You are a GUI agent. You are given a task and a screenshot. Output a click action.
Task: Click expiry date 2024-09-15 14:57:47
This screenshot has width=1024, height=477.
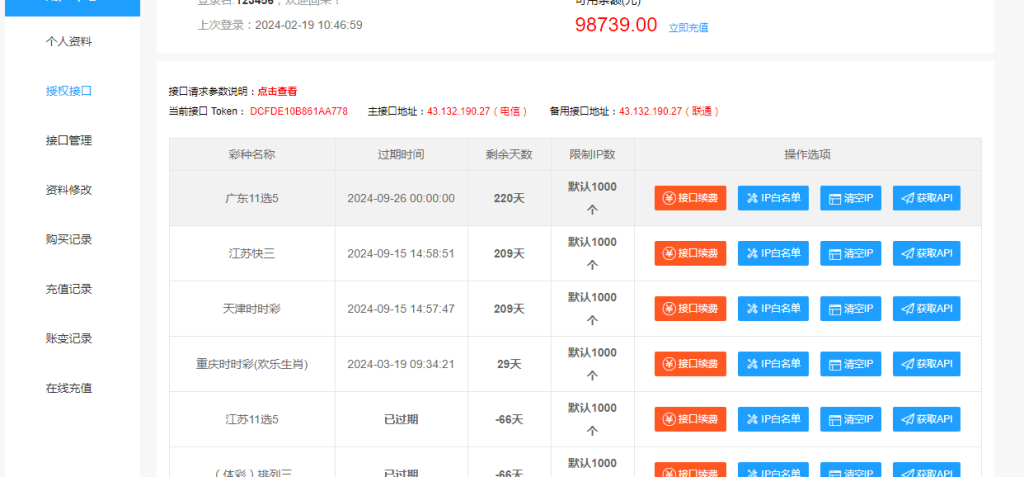[x=401, y=308]
